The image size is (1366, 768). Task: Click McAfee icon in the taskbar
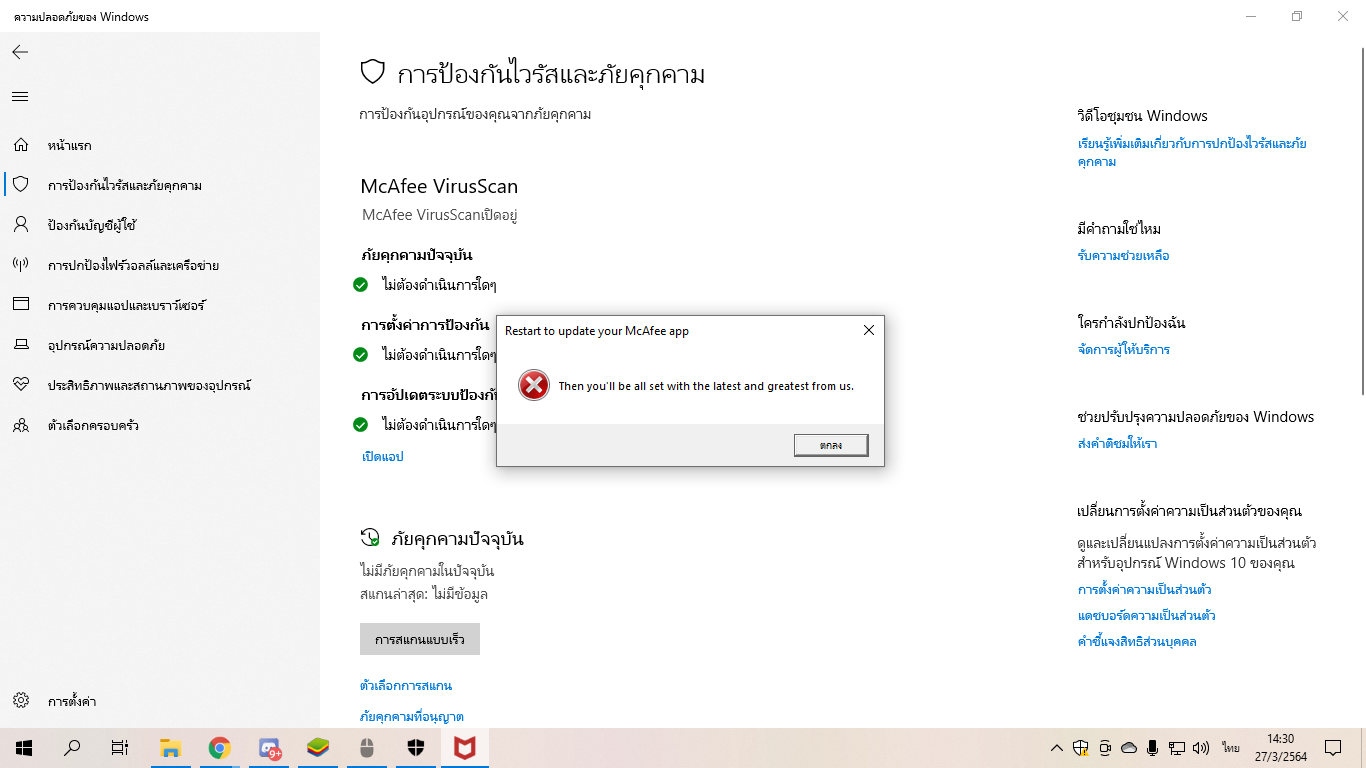(x=464, y=747)
